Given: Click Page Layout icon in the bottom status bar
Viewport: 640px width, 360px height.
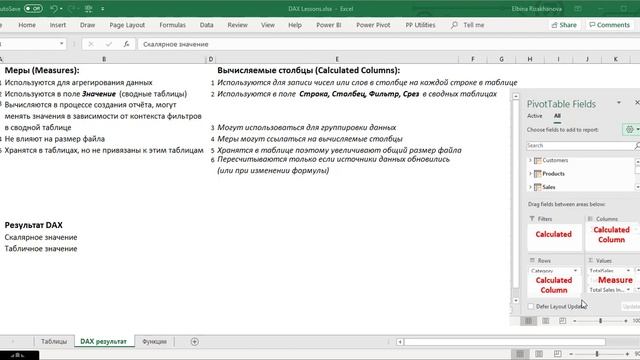Looking at the screenshot, I should [539, 353].
